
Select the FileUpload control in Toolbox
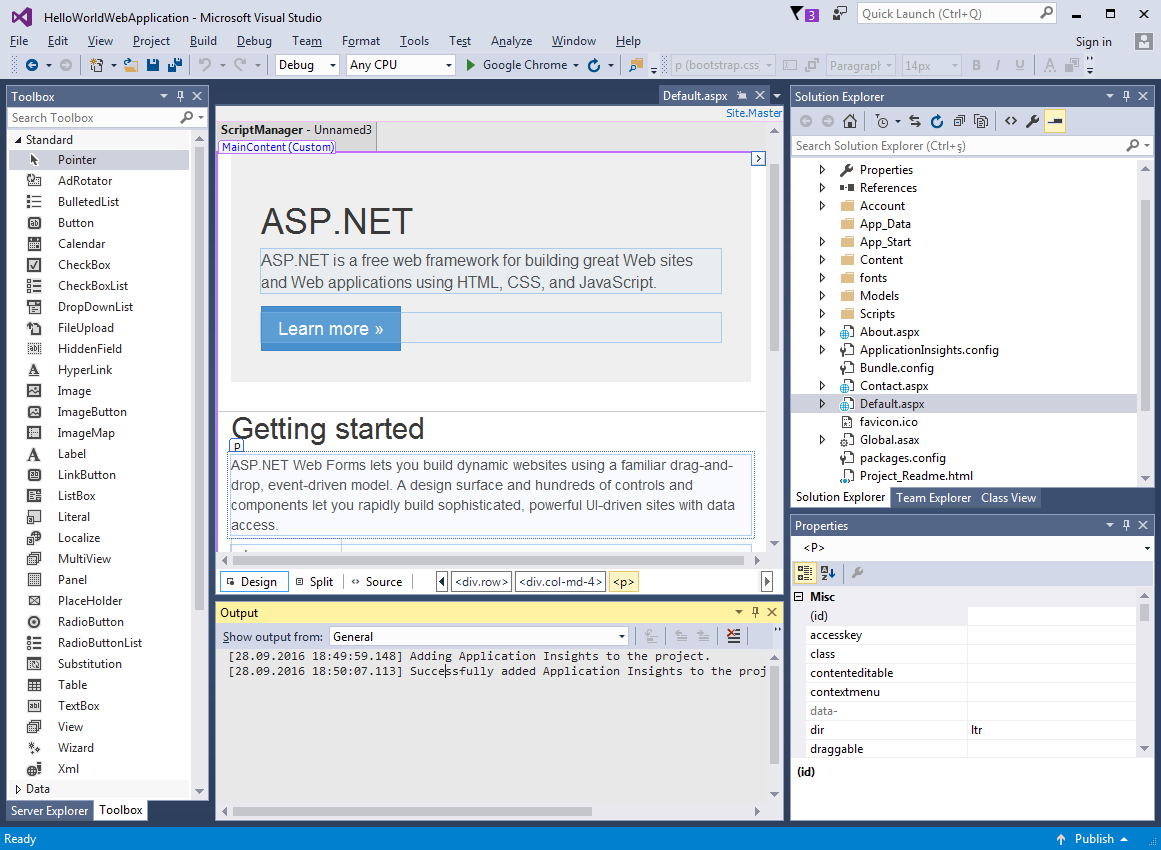[x=85, y=327]
